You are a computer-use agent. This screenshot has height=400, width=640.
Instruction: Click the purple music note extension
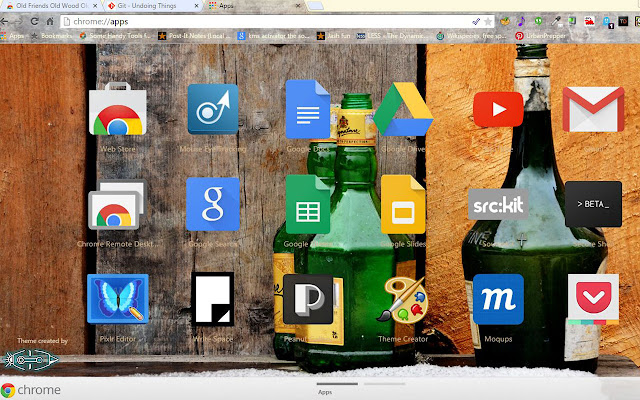click(x=521, y=21)
